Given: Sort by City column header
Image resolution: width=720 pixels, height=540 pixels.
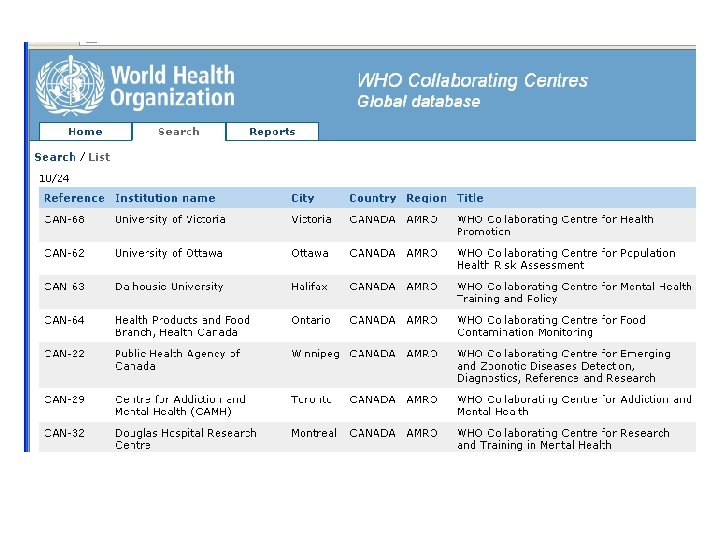Looking at the screenshot, I should click(x=303, y=198).
